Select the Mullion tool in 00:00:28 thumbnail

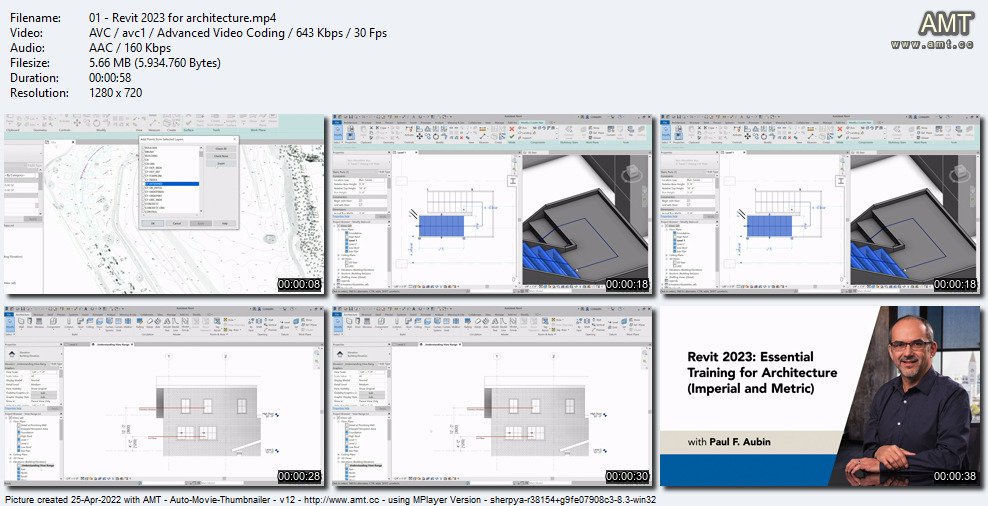(x=128, y=323)
